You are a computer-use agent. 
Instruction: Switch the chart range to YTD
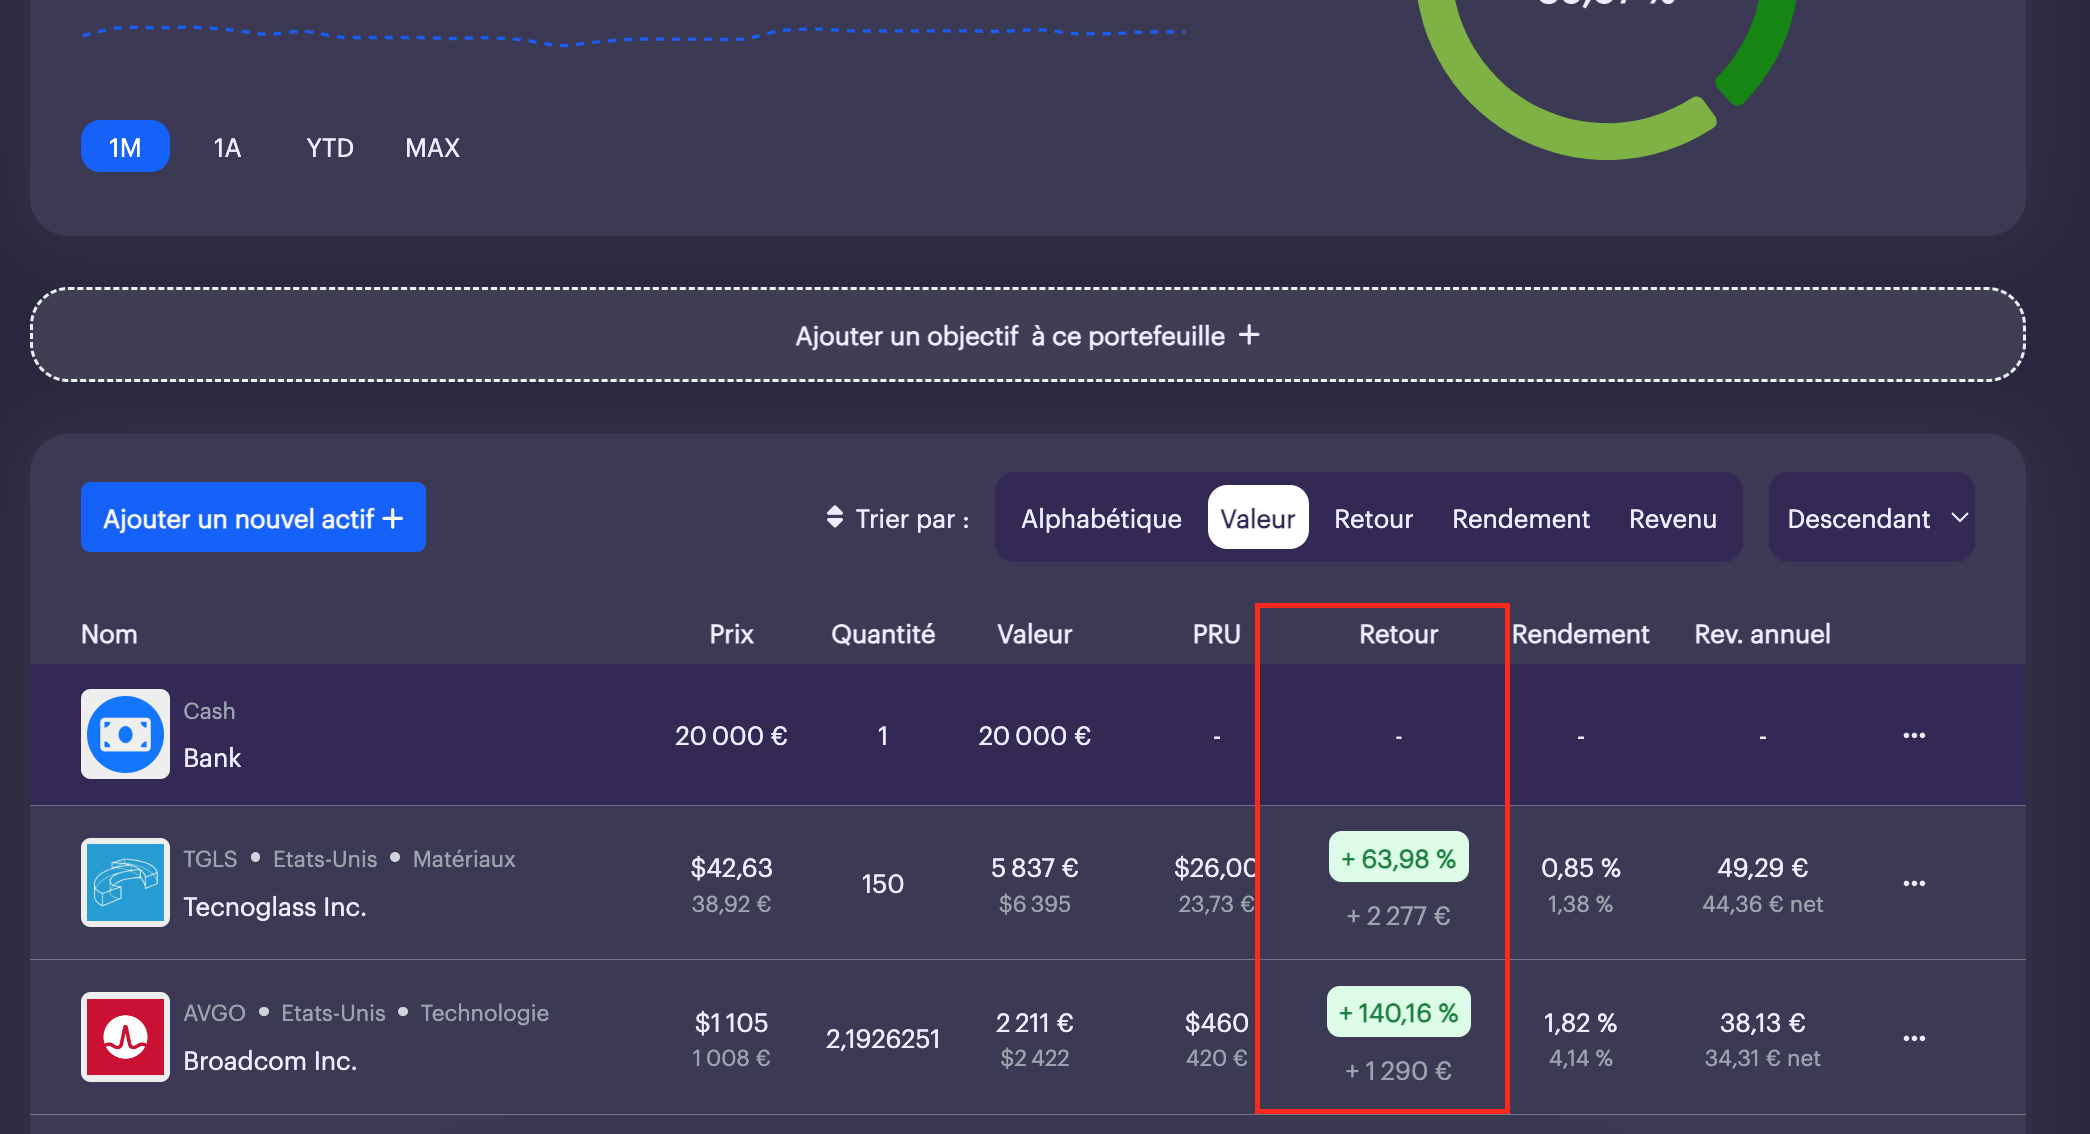pyautogui.click(x=330, y=147)
